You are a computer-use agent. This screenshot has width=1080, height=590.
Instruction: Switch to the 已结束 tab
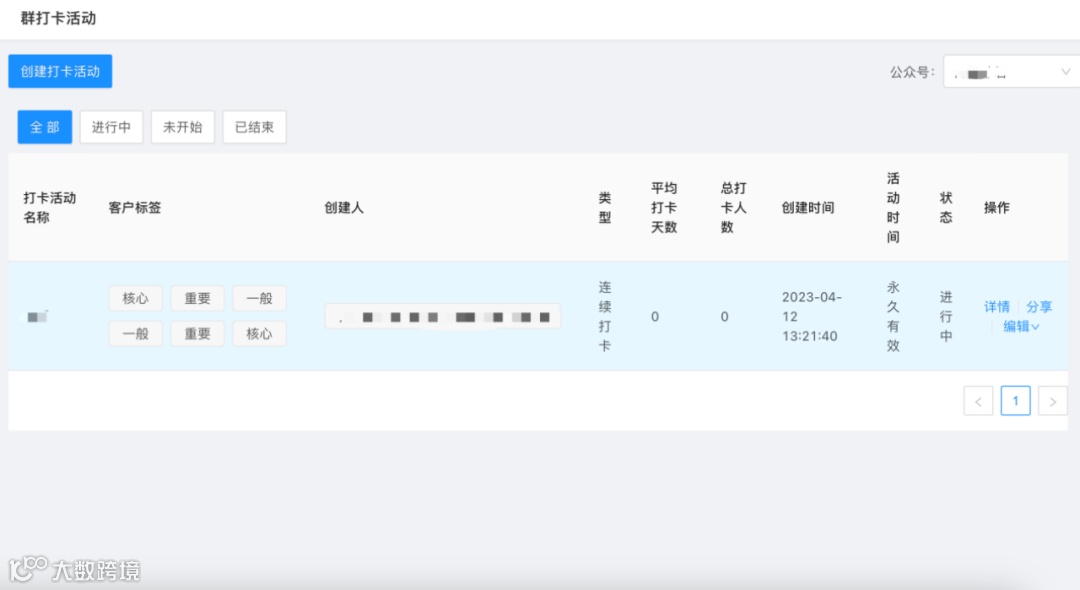pos(254,127)
